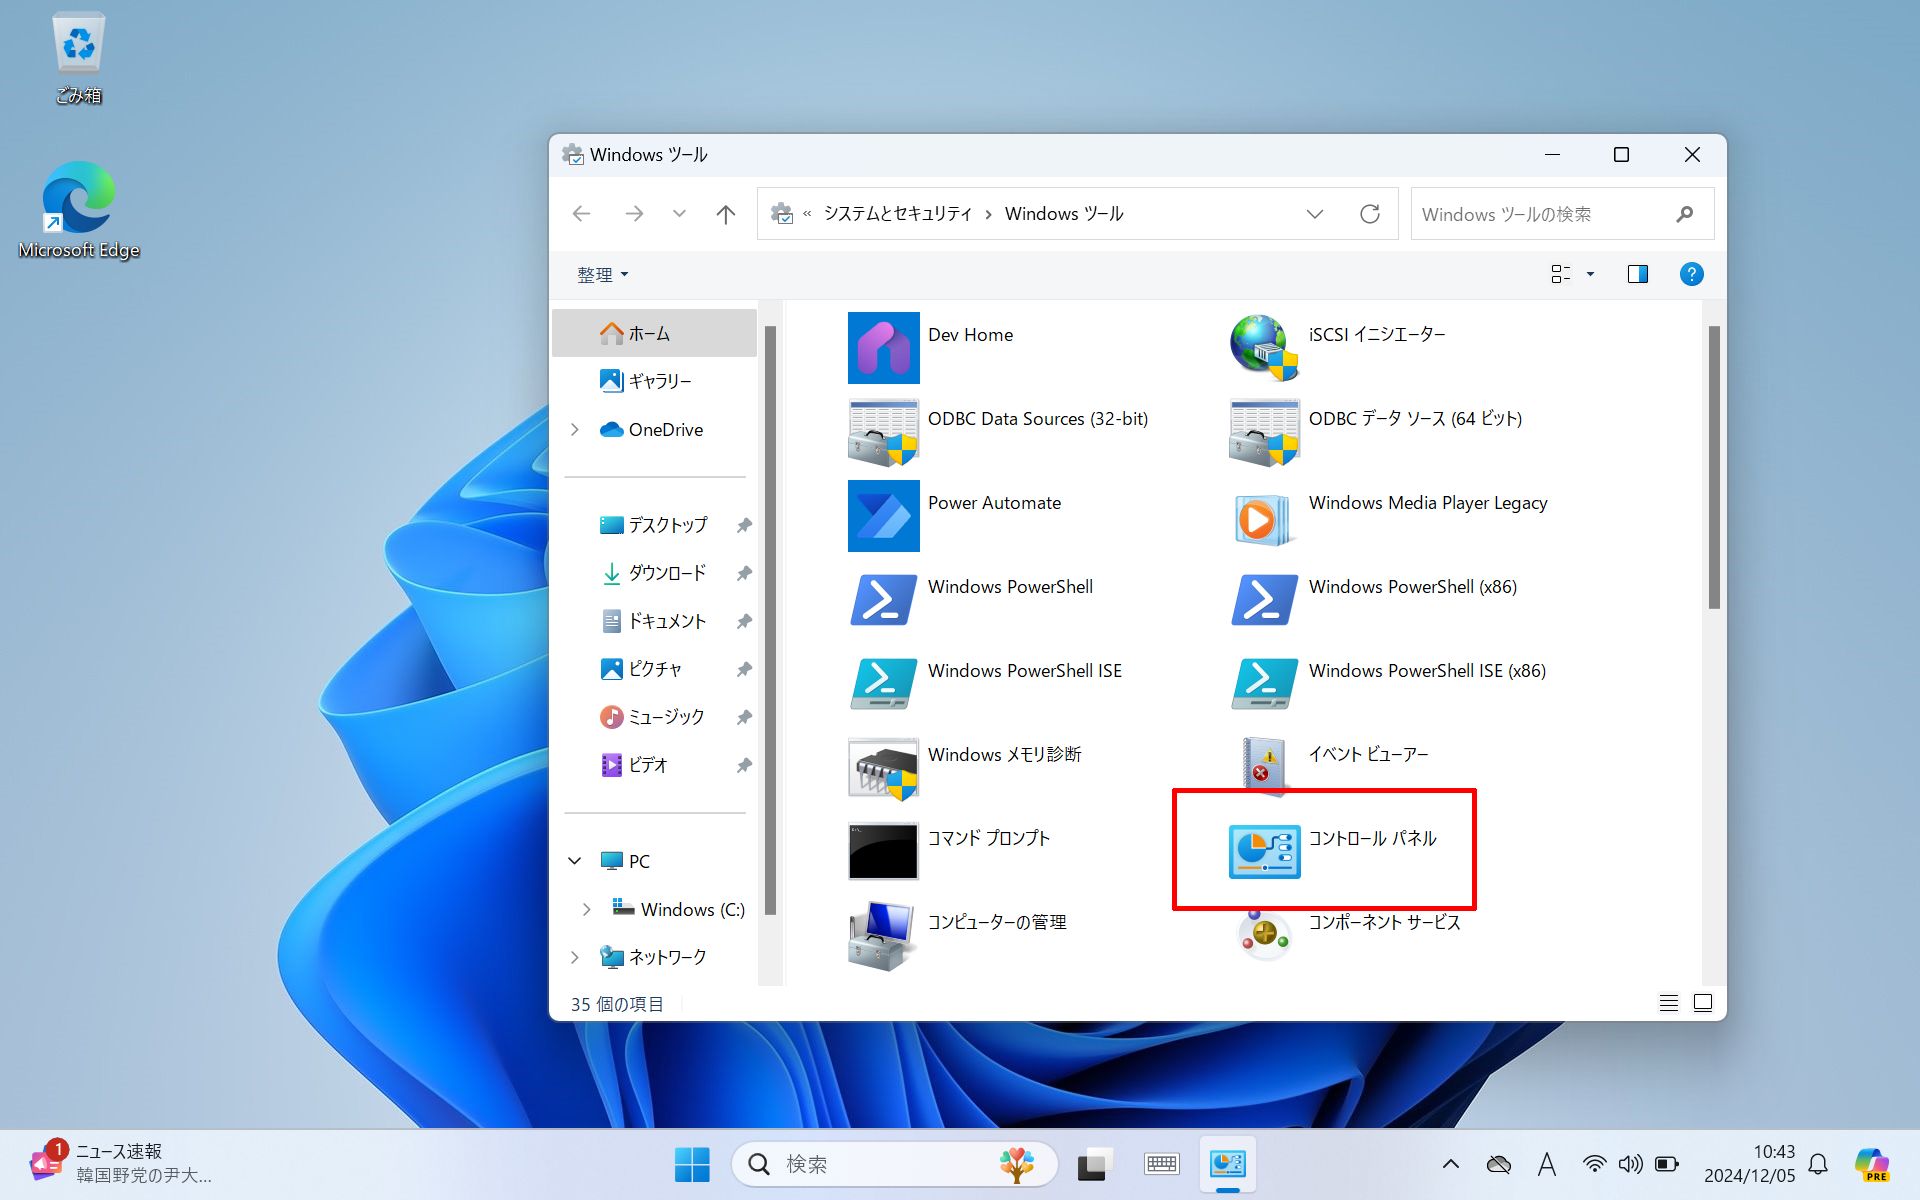Toggle the IME input mode A indicator
The height and width of the screenshot is (1200, 1920).
[x=1547, y=1164]
